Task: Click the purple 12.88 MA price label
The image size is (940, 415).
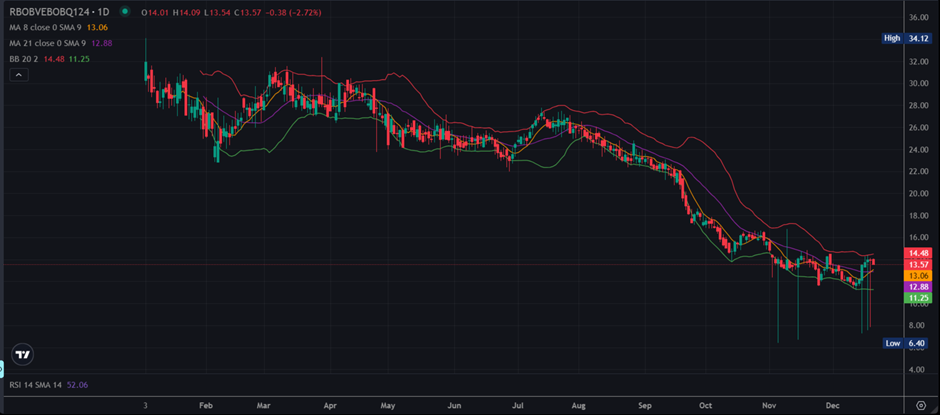Action: (x=918, y=286)
